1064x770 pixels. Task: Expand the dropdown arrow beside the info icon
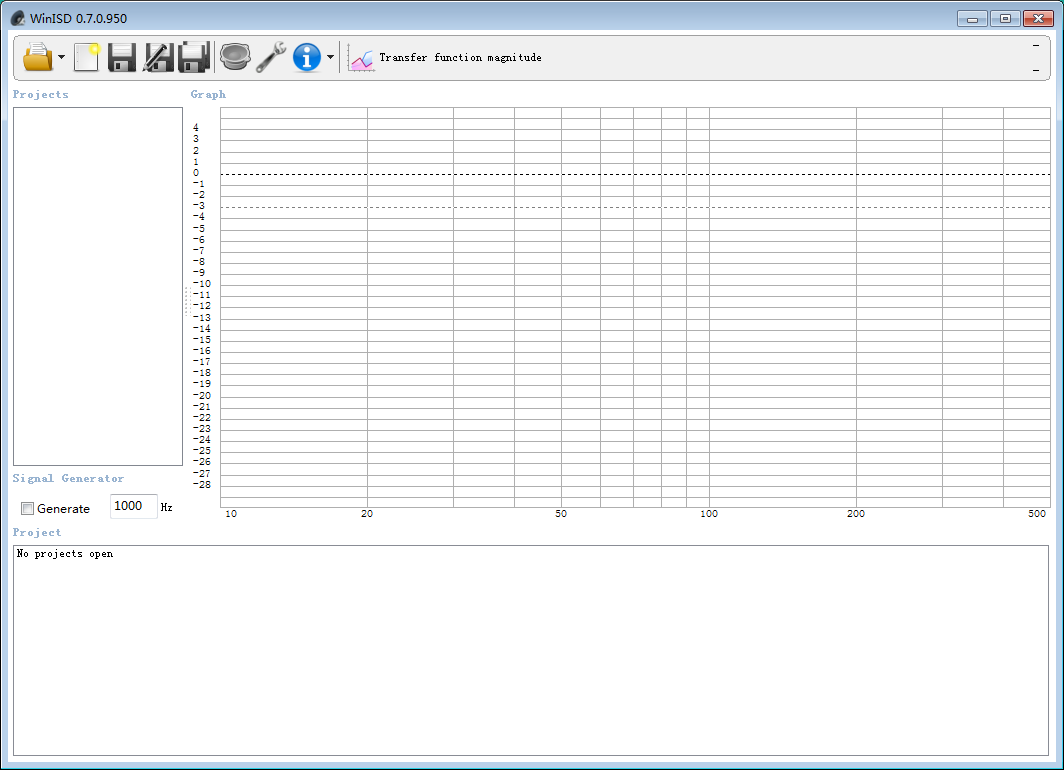(330, 57)
